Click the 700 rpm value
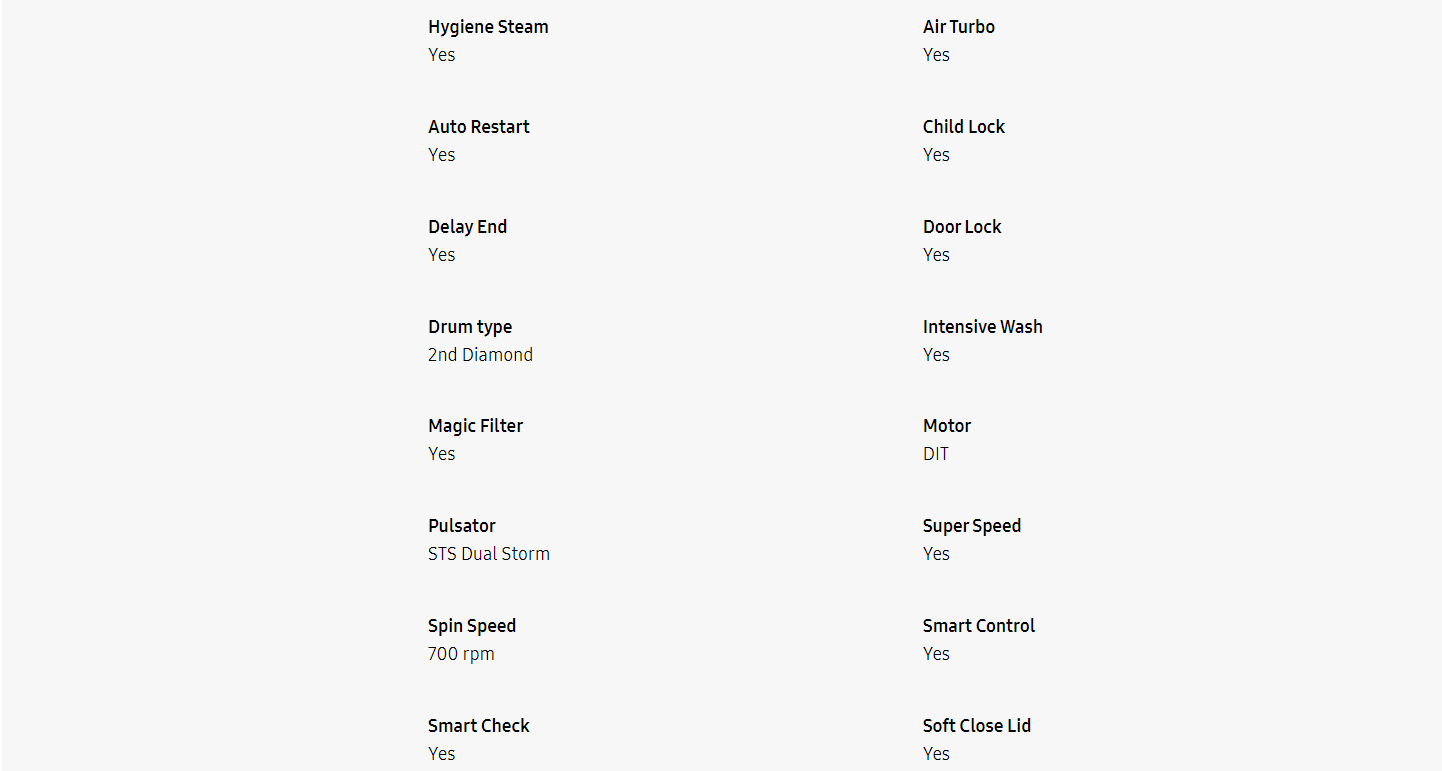The image size is (1442, 771). point(461,654)
